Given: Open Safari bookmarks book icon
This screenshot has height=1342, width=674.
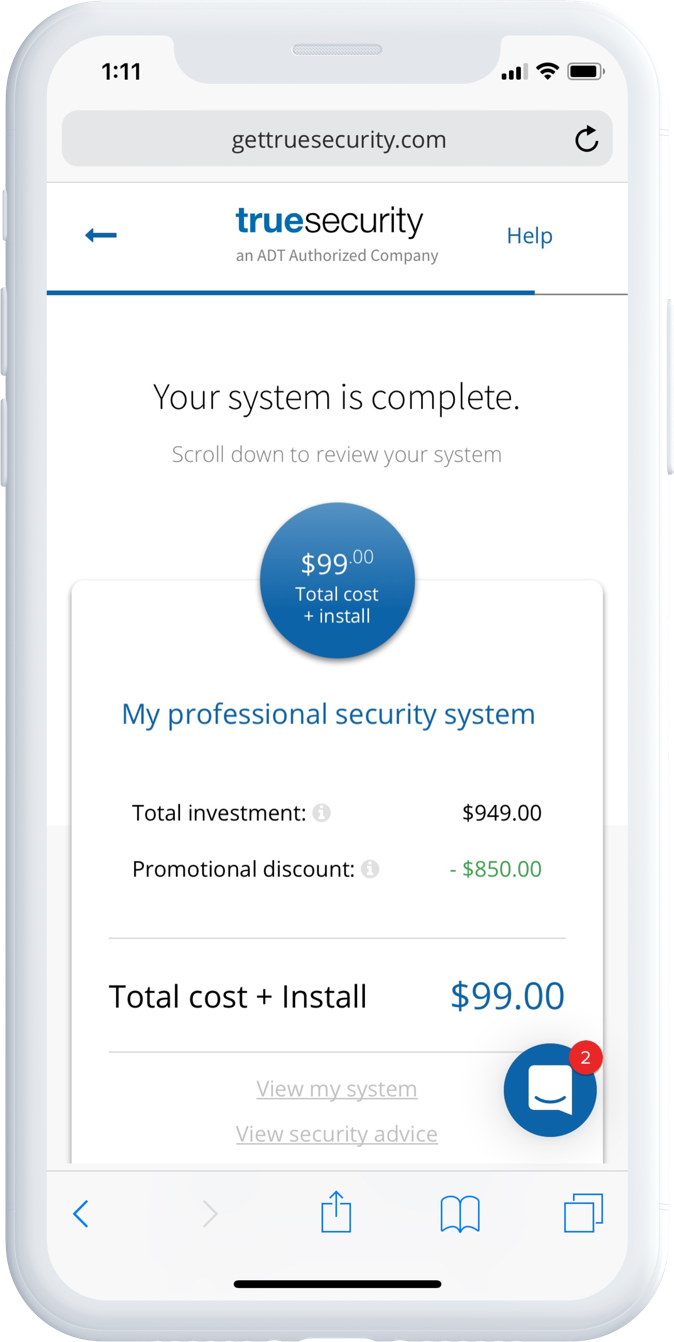Looking at the screenshot, I should coord(460,1214).
